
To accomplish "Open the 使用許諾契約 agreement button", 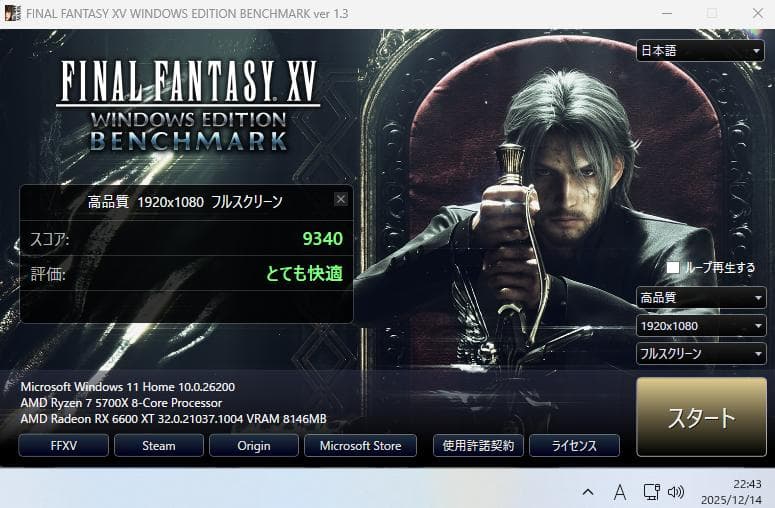I will pos(478,445).
